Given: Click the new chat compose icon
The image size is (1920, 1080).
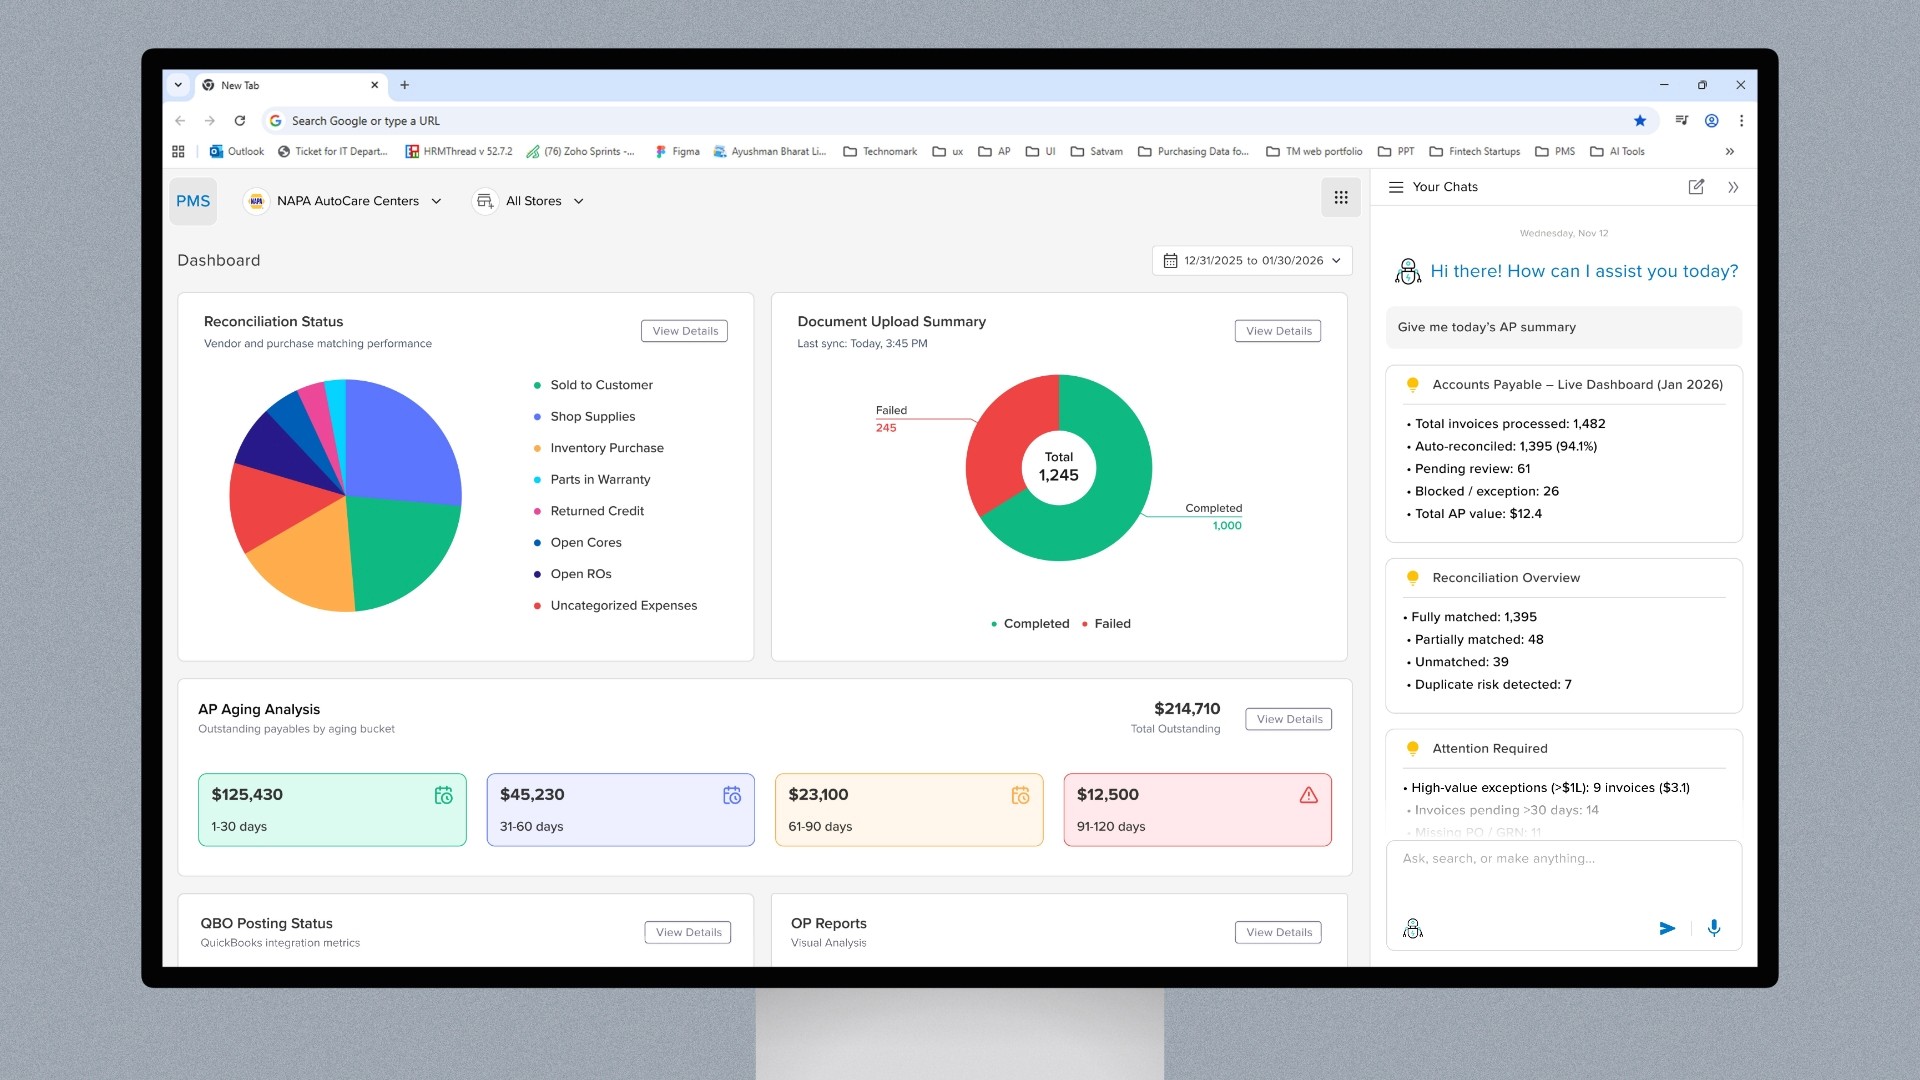Looking at the screenshot, I should pyautogui.click(x=1696, y=187).
